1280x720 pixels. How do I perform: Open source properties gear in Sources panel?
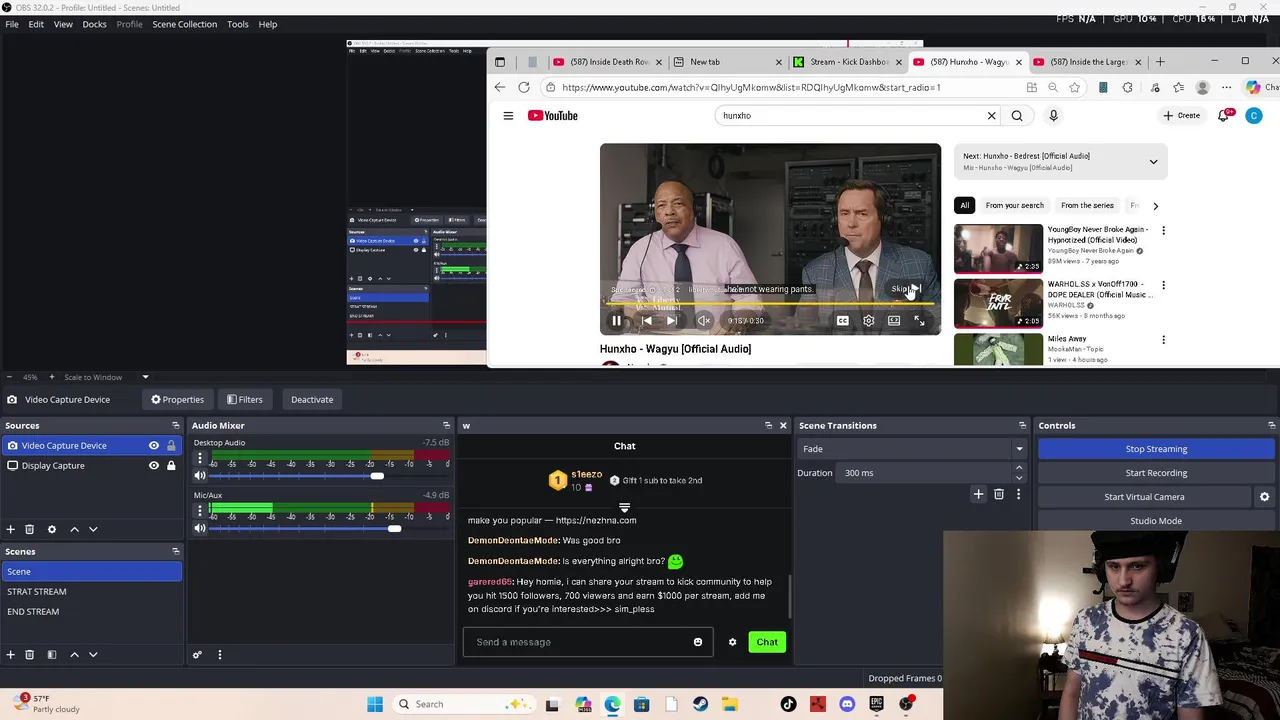click(x=52, y=529)
